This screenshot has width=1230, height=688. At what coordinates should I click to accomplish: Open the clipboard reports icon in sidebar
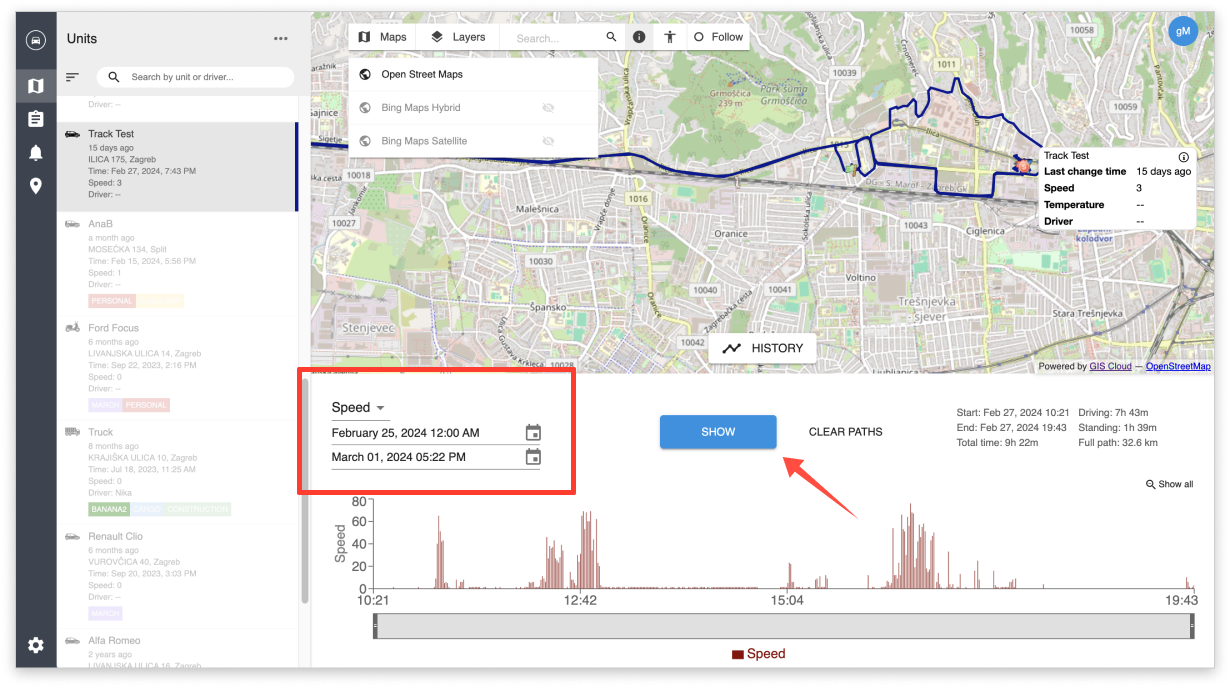[36, 119]
